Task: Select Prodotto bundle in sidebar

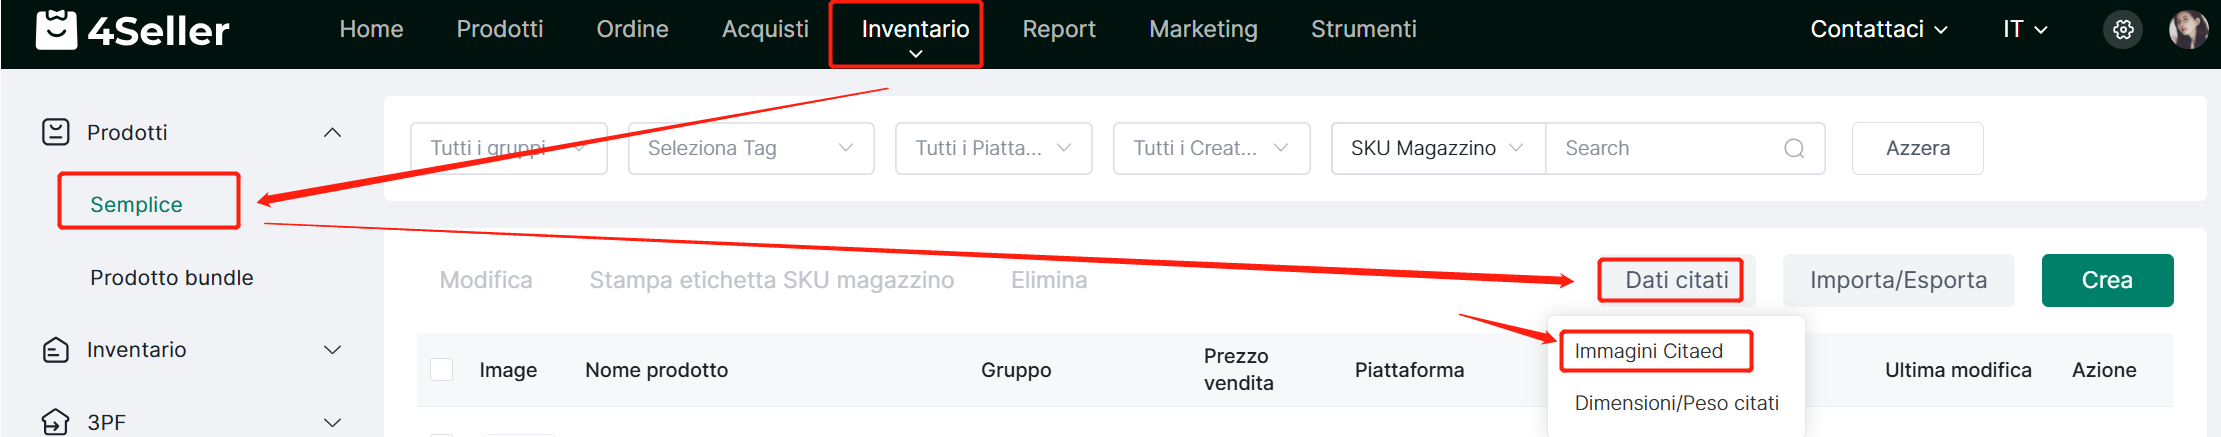Action: [172, 278]
